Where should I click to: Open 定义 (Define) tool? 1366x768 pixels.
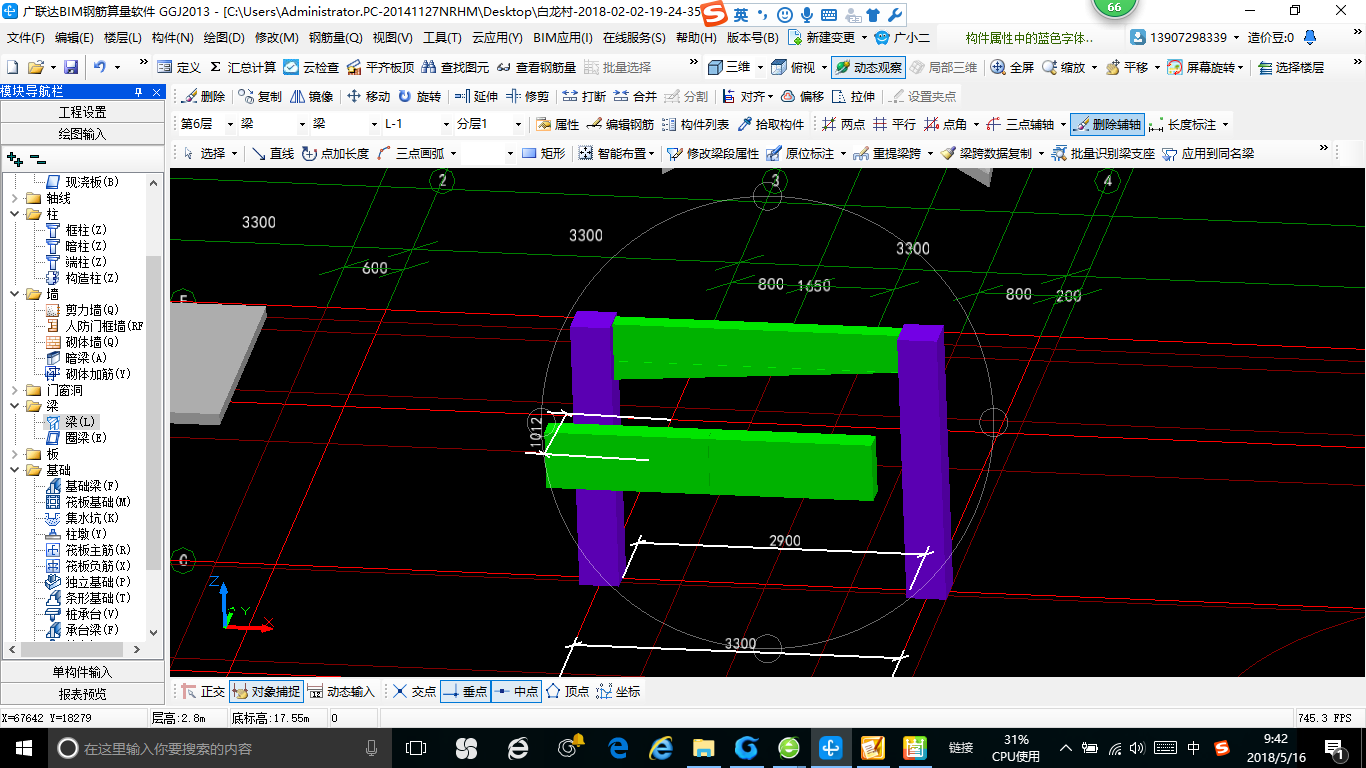click(179, 67)
